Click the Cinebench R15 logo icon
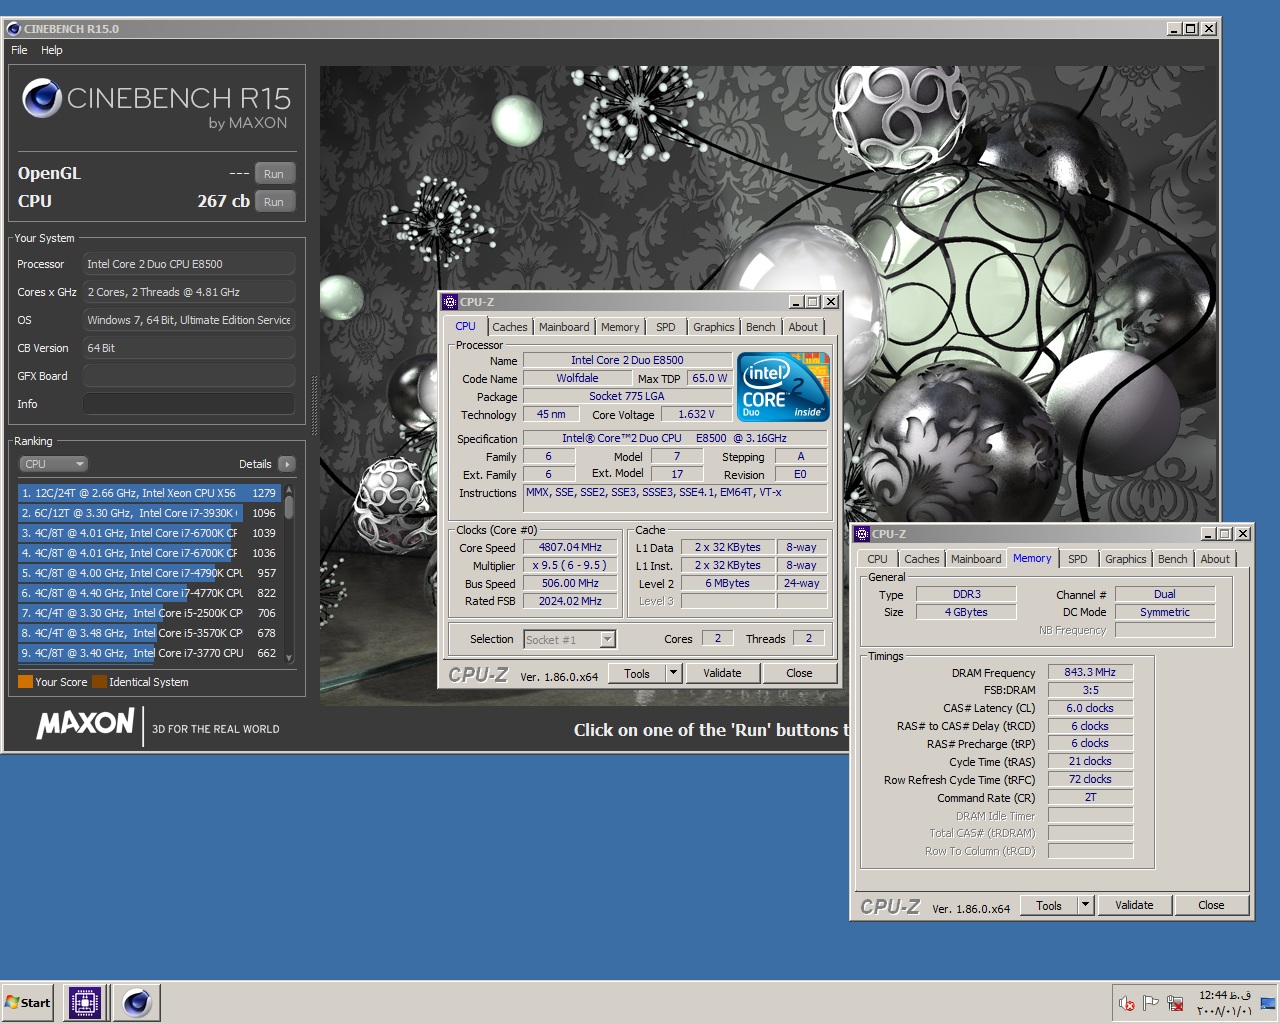This screenshot has width=1280, height=1024. pos(42,99)
